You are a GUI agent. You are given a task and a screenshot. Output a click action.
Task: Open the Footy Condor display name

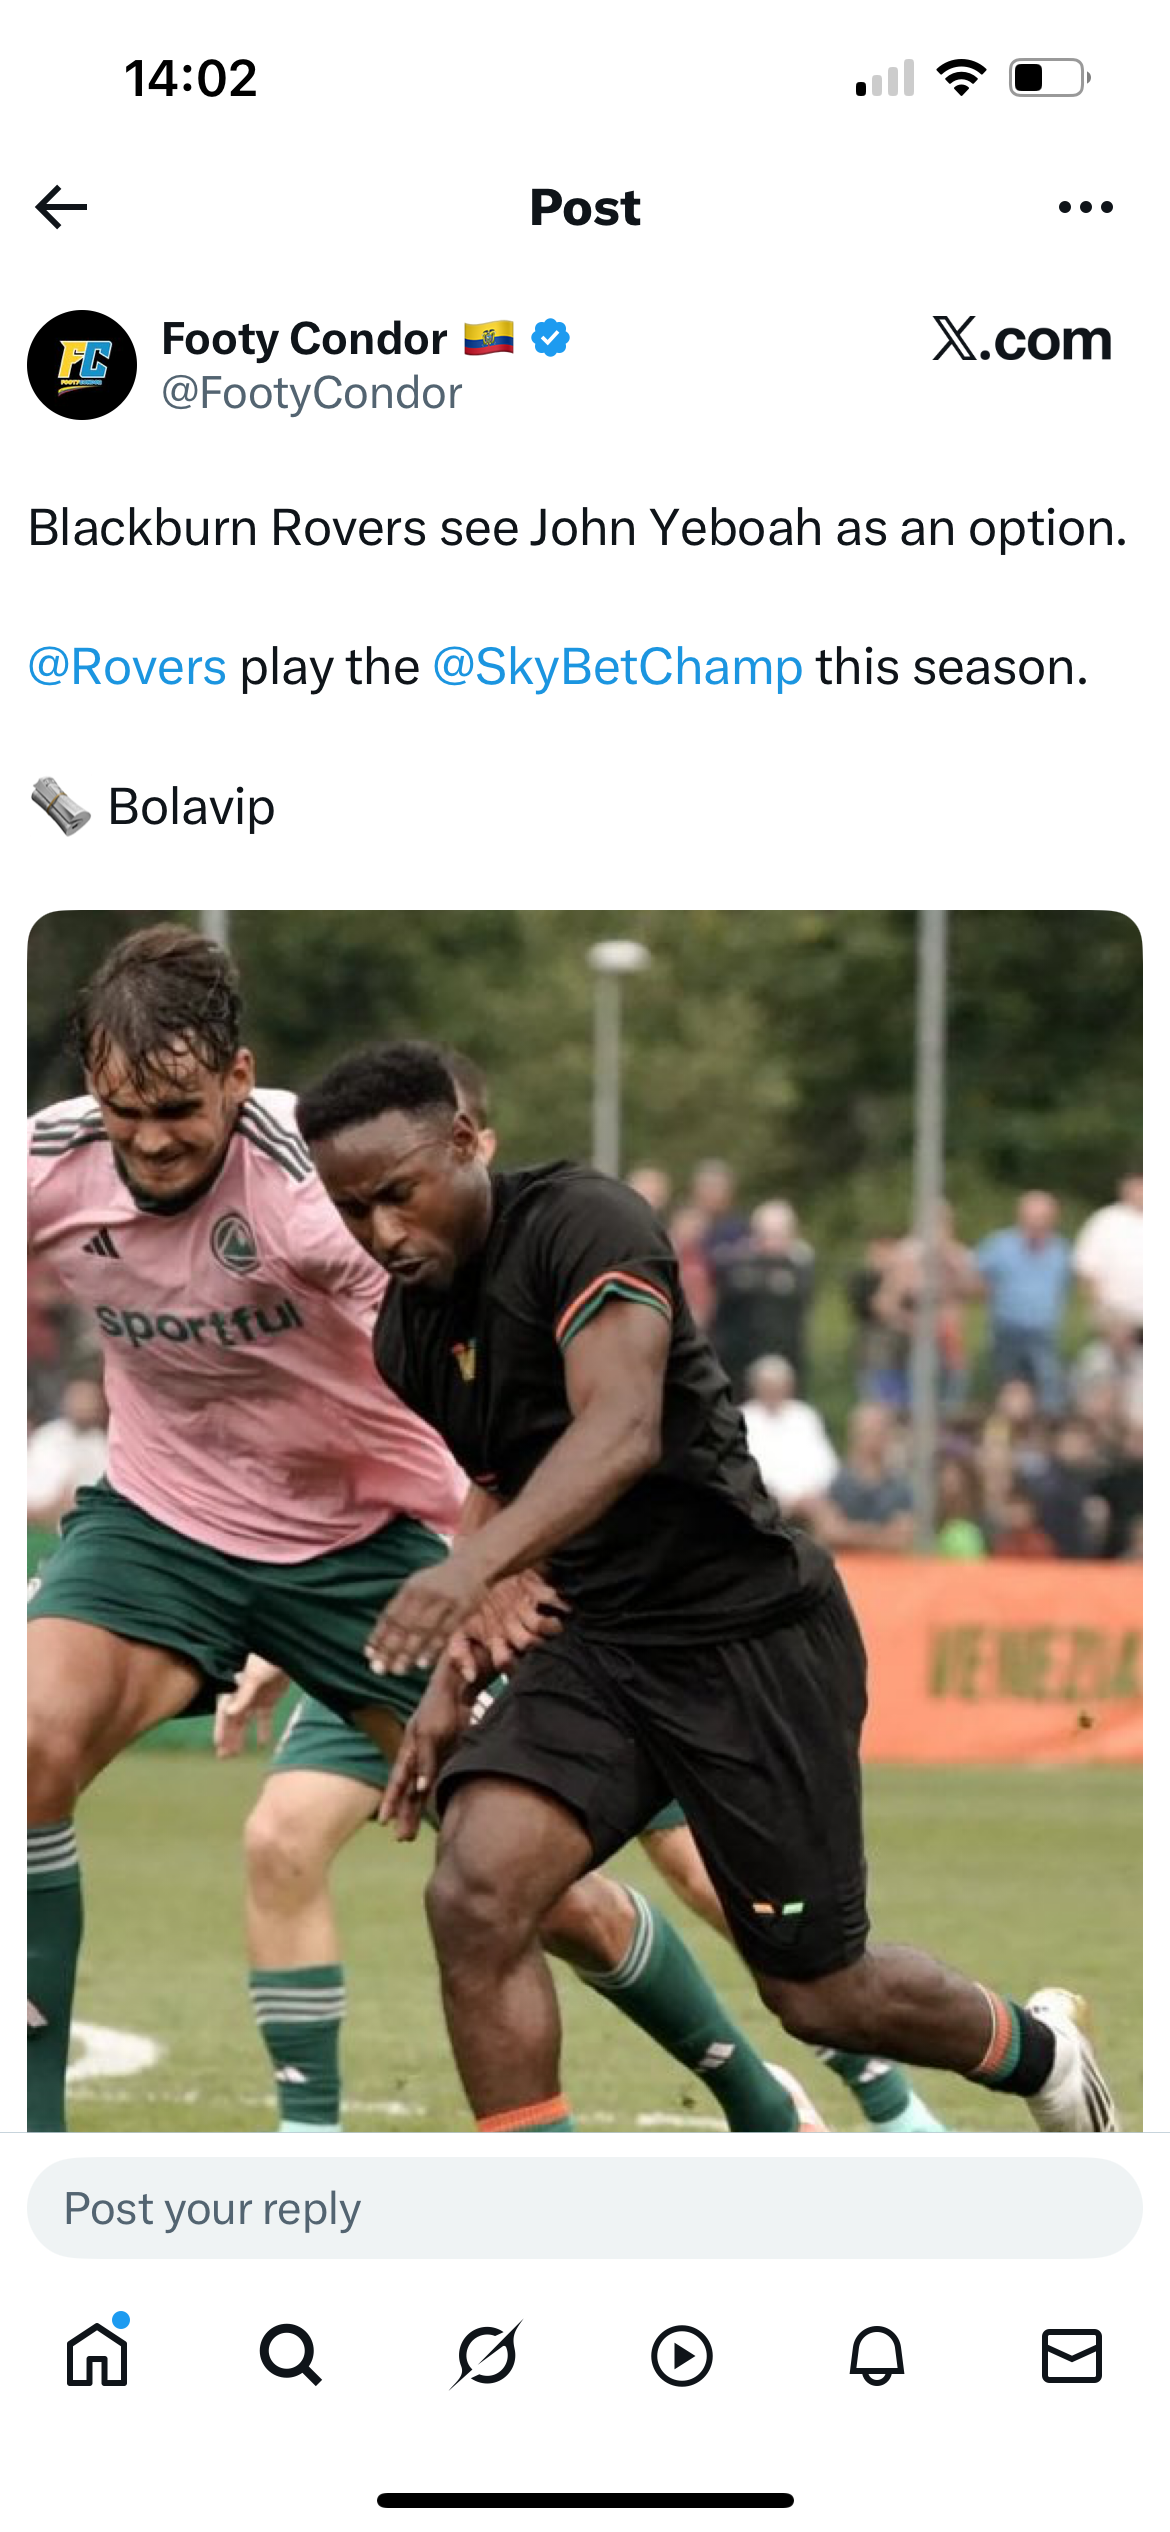point(304,339)
